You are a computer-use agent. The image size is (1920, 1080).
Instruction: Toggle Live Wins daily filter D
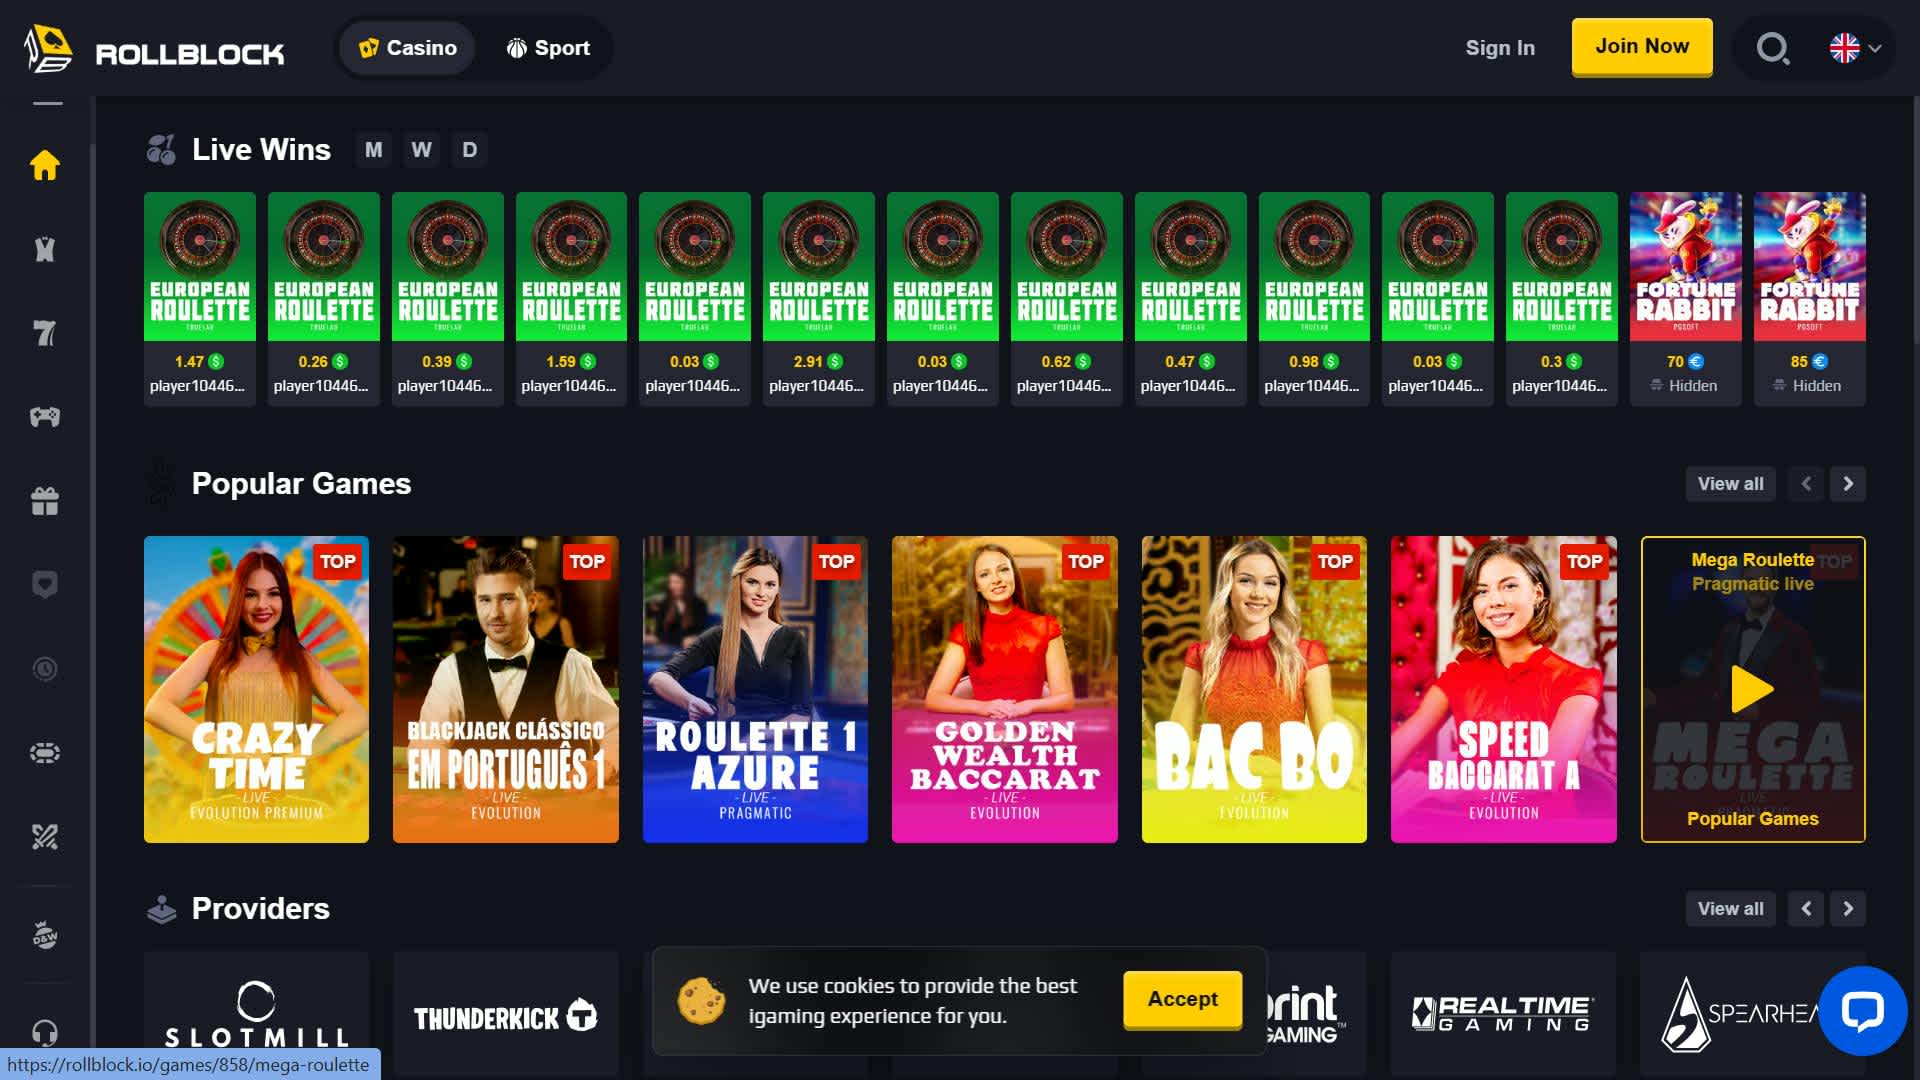click(469, 150)
